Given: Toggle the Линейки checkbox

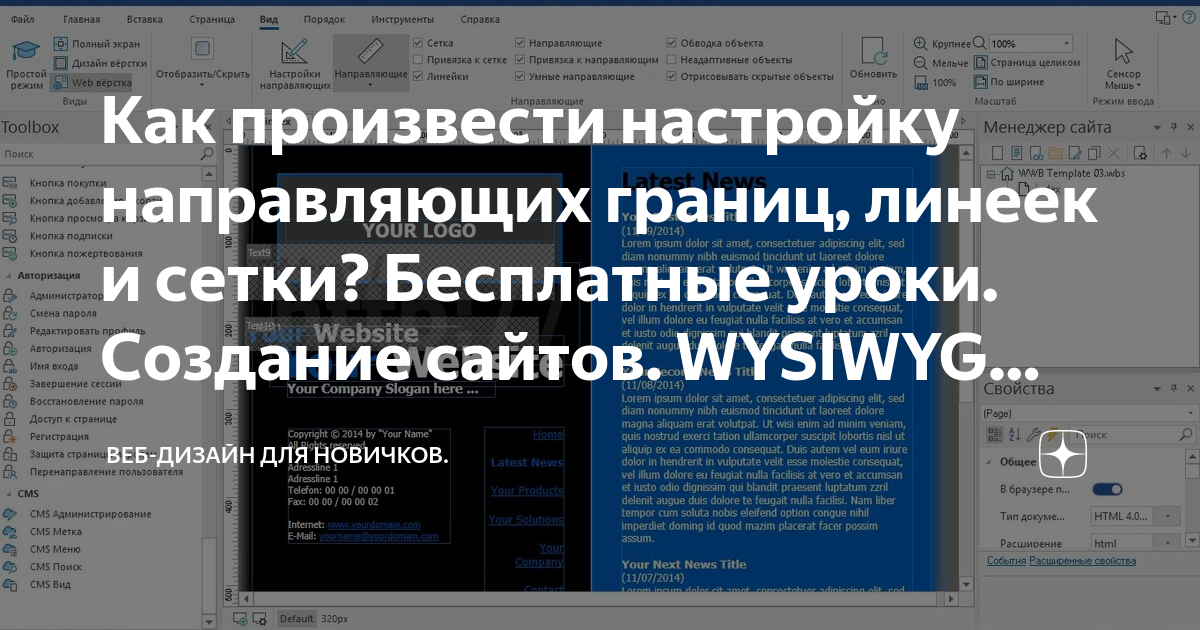Looking at the screenshot, I should 419,76.
